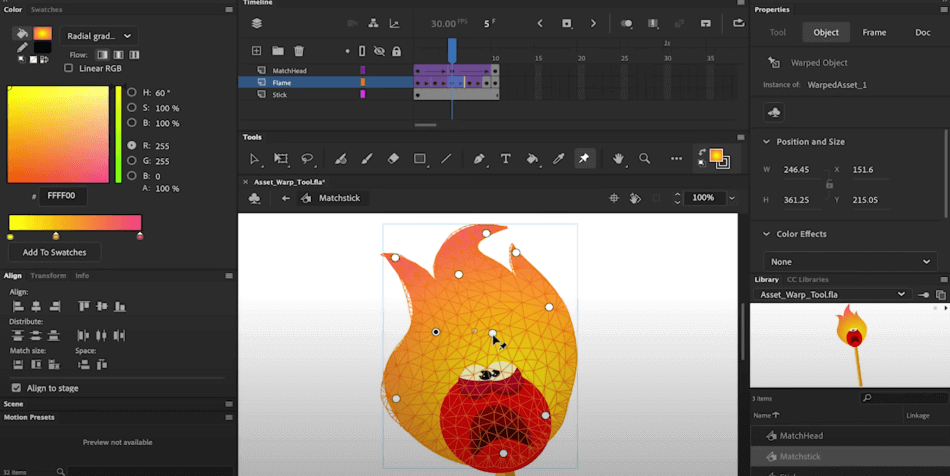Click the graph icon in Timeline header
The height and width of the screenshot is (476, 950).
point(394,24)
